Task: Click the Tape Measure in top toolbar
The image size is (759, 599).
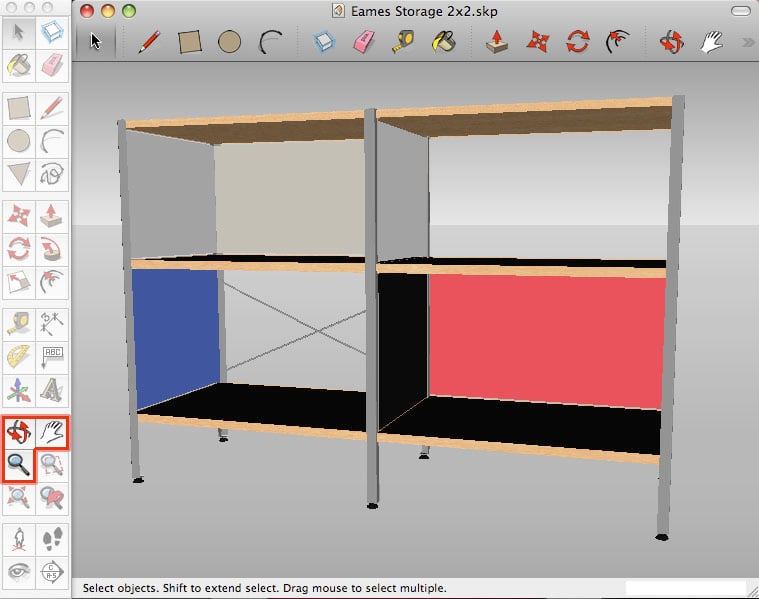Action: tap(406, 42)
